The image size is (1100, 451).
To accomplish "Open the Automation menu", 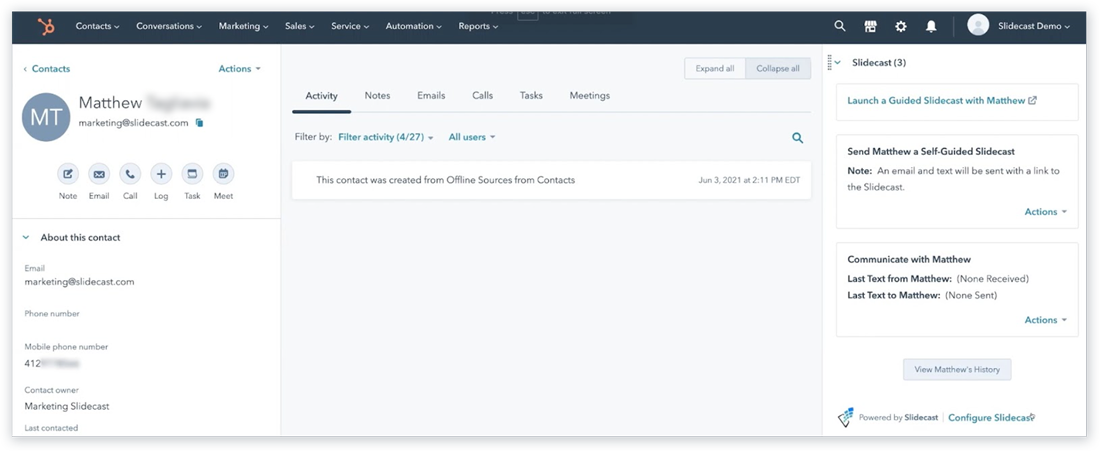I will pyautogui.click(x=414, y=26).
